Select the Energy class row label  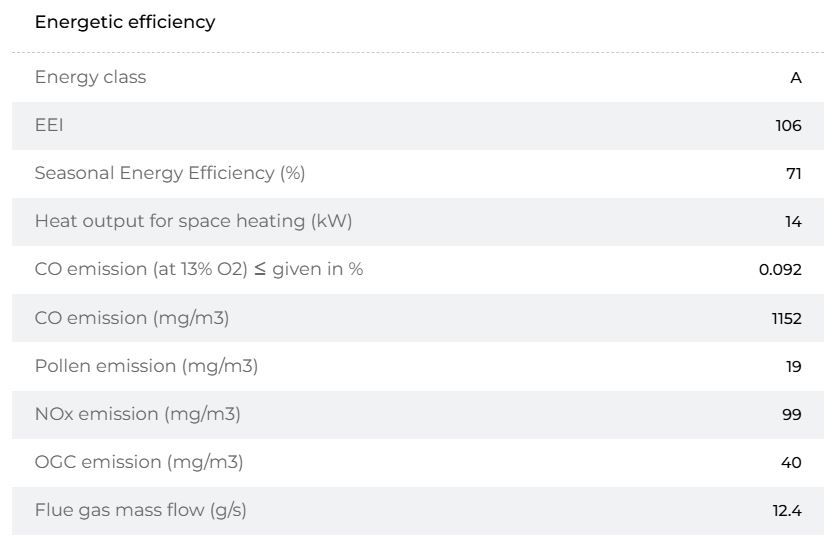click(90, 77)
